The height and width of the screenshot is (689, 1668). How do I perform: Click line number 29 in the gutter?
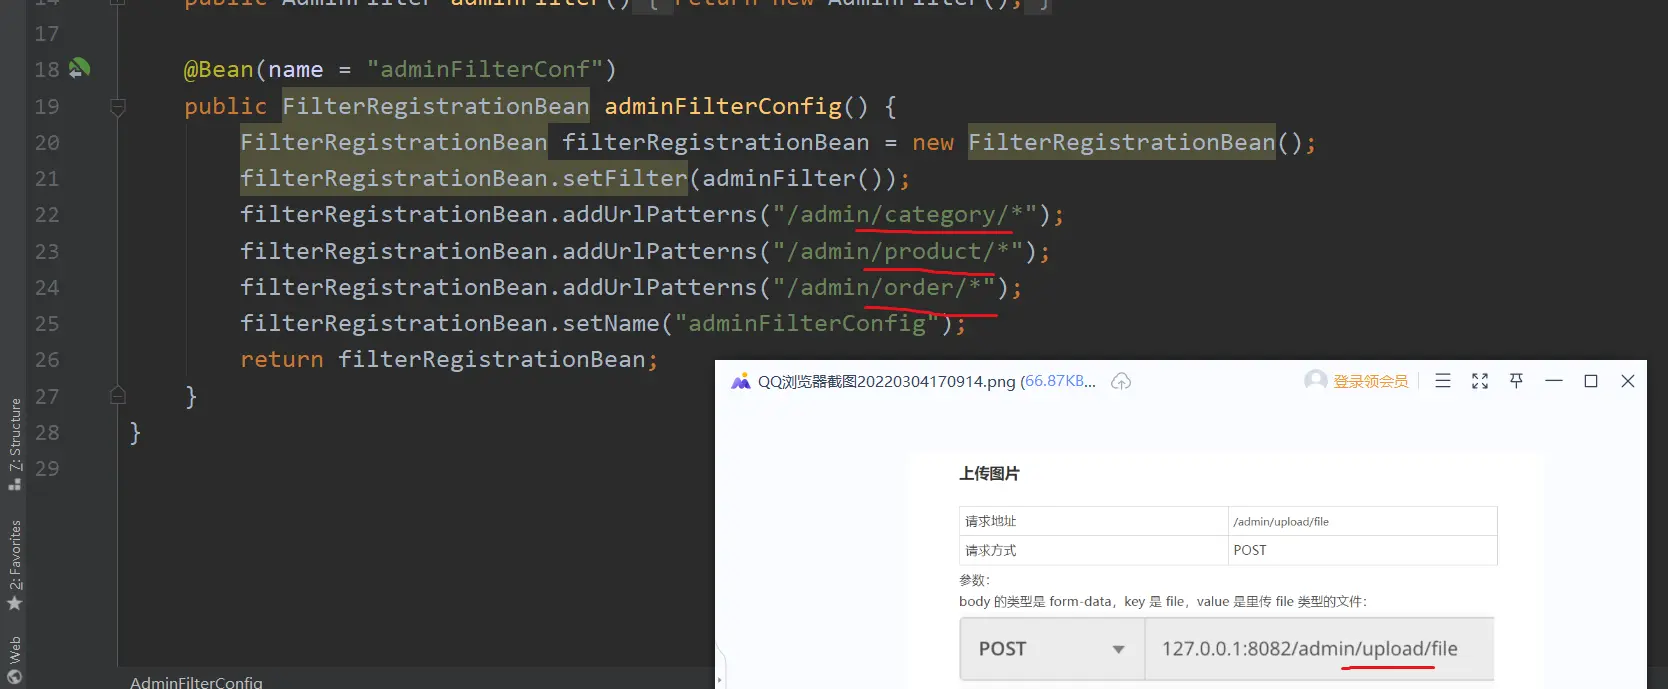(47, 468)
